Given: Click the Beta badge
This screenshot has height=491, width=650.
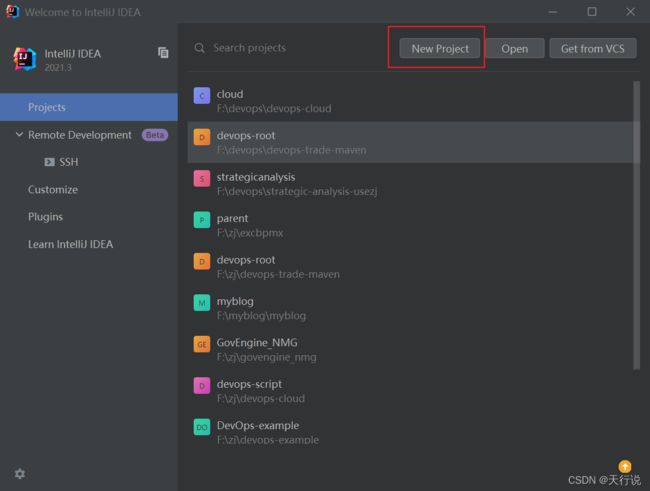Looking at the screenshot, I should pyautogui.click(x=155, y=135).
